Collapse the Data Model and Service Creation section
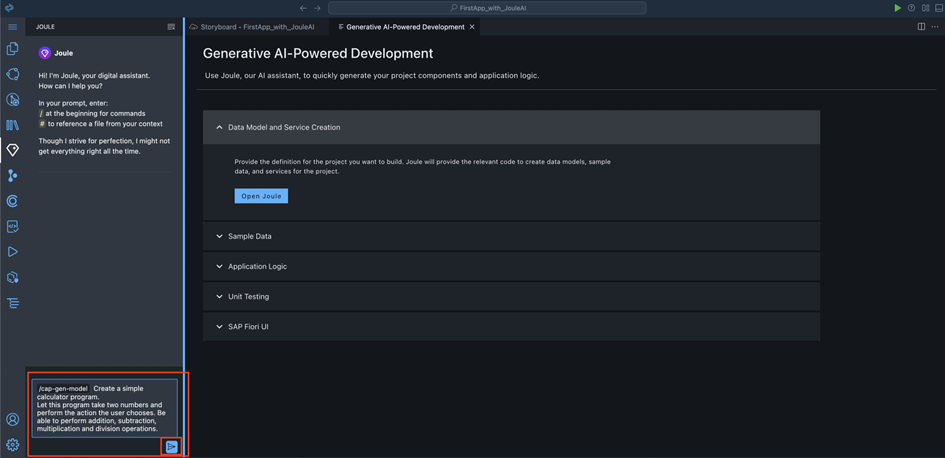The width and height of the screenshot is (945, 458). [x=220, y=127]
